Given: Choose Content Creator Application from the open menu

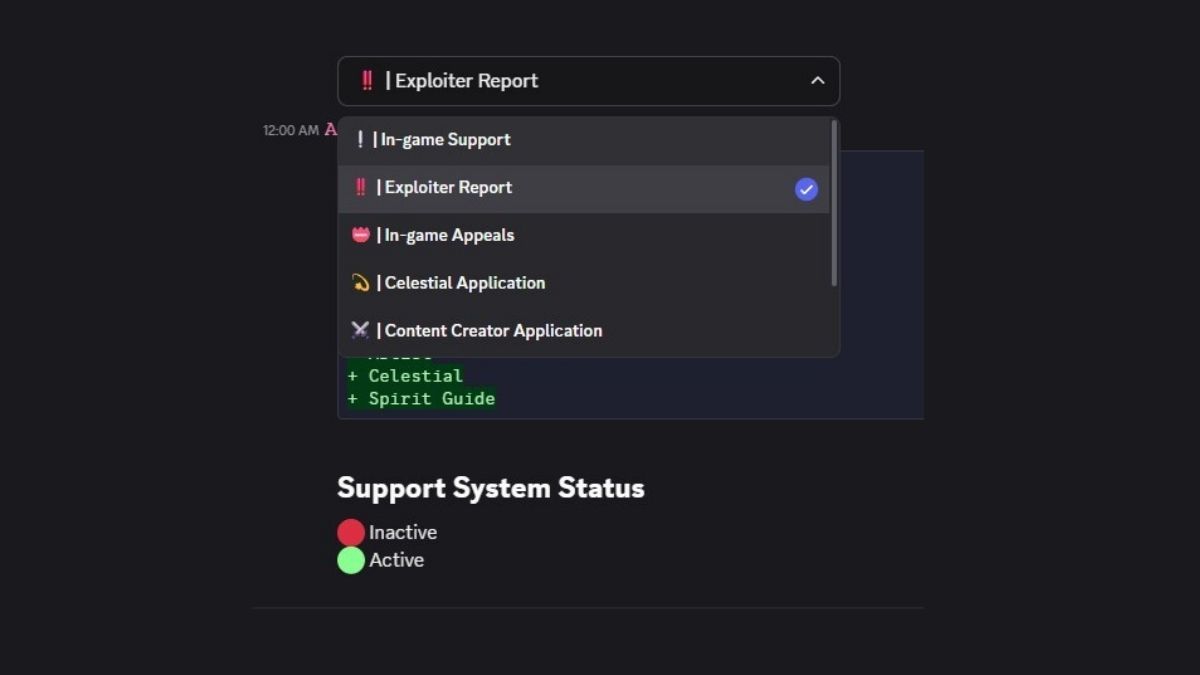Looking at the screenshot, I should (x=493, y=330).
